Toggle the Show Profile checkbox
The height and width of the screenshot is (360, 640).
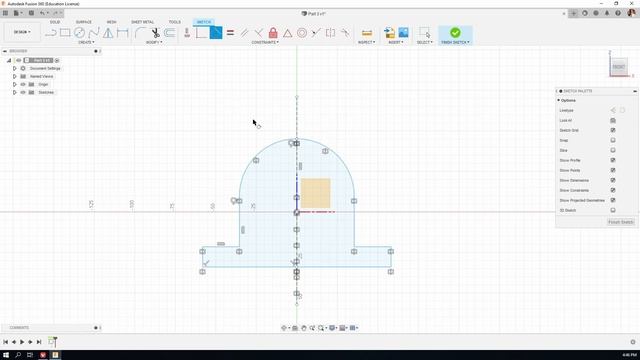point(613,160)
